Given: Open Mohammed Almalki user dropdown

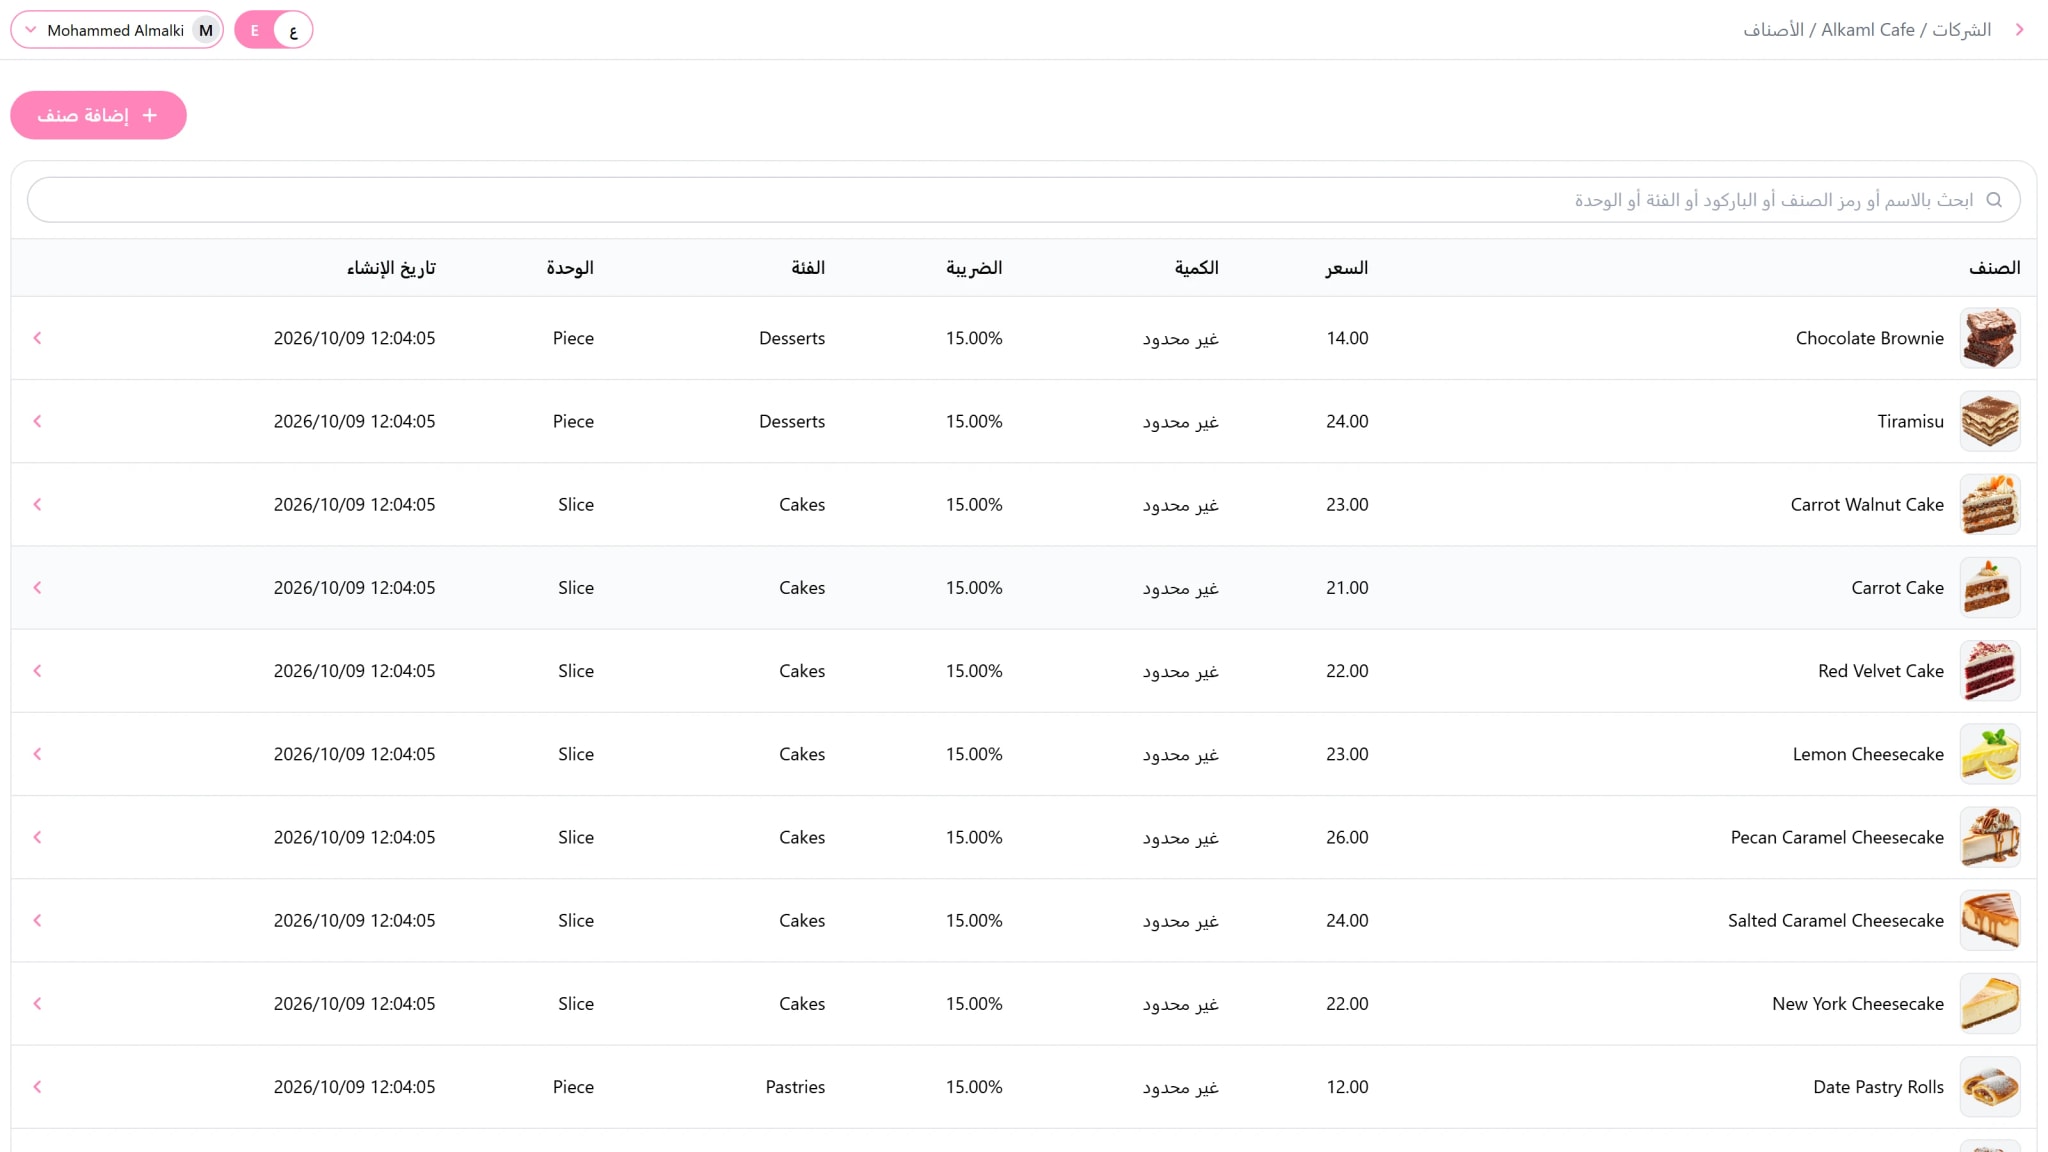Looking at the screenshot, I should pos(117,30).
